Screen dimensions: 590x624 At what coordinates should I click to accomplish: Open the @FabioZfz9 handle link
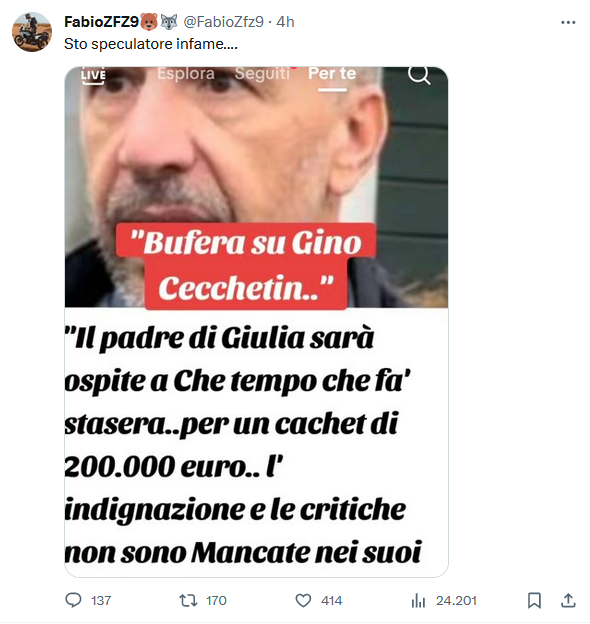(x=224, y=21)
